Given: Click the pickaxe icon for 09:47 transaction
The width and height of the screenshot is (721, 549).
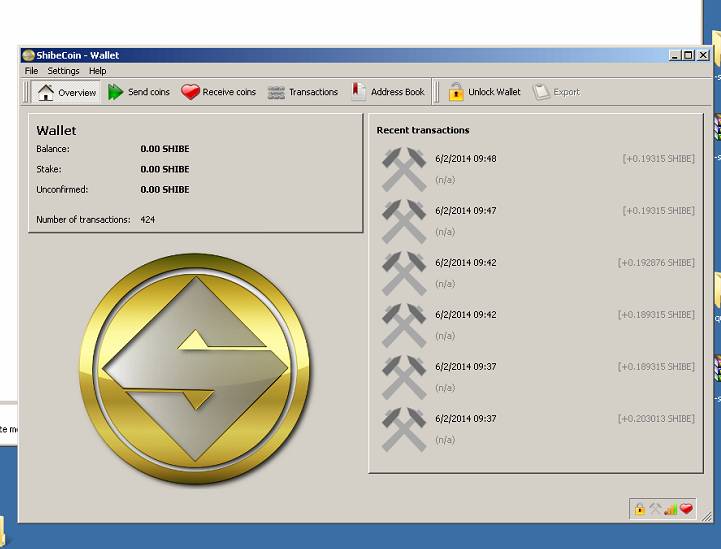Looking at the screenshot, I should pyautogui.click(x=404, y=221).
